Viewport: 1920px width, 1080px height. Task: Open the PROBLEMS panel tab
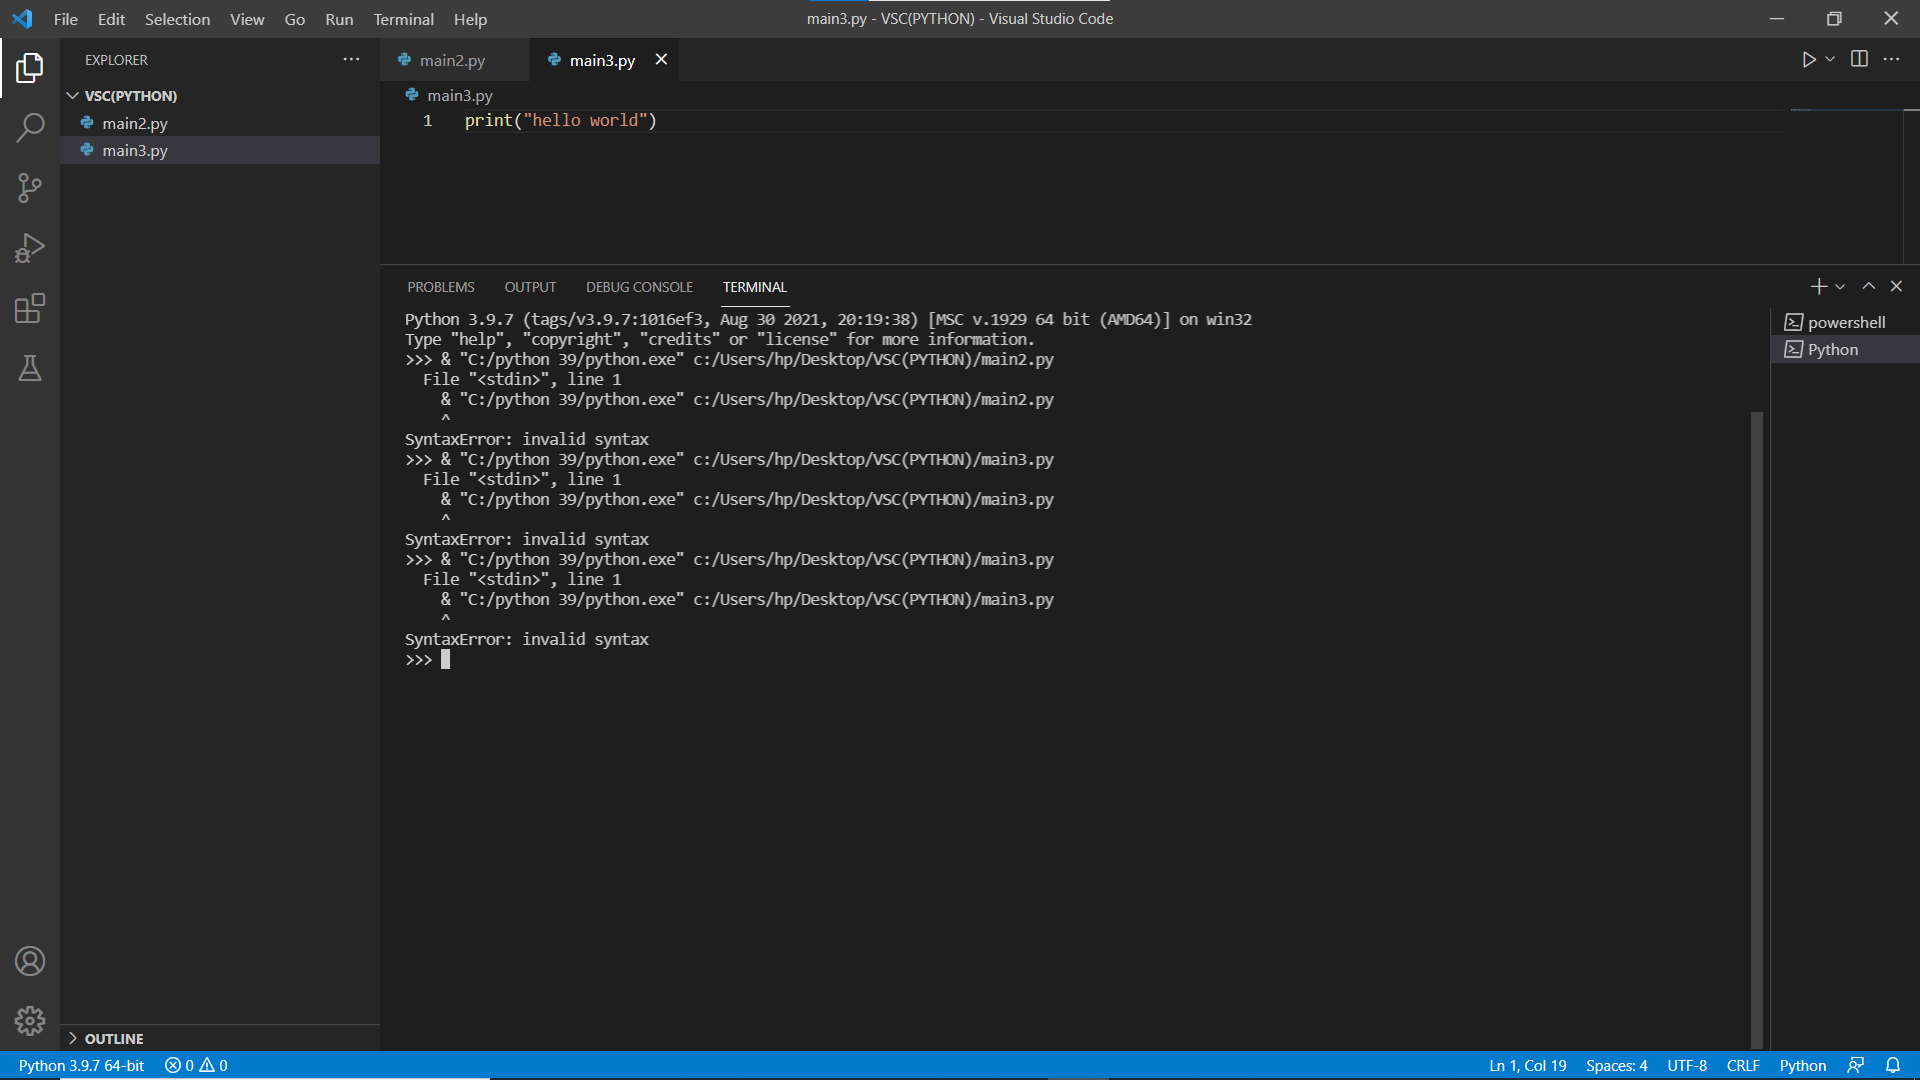point(441,287)
